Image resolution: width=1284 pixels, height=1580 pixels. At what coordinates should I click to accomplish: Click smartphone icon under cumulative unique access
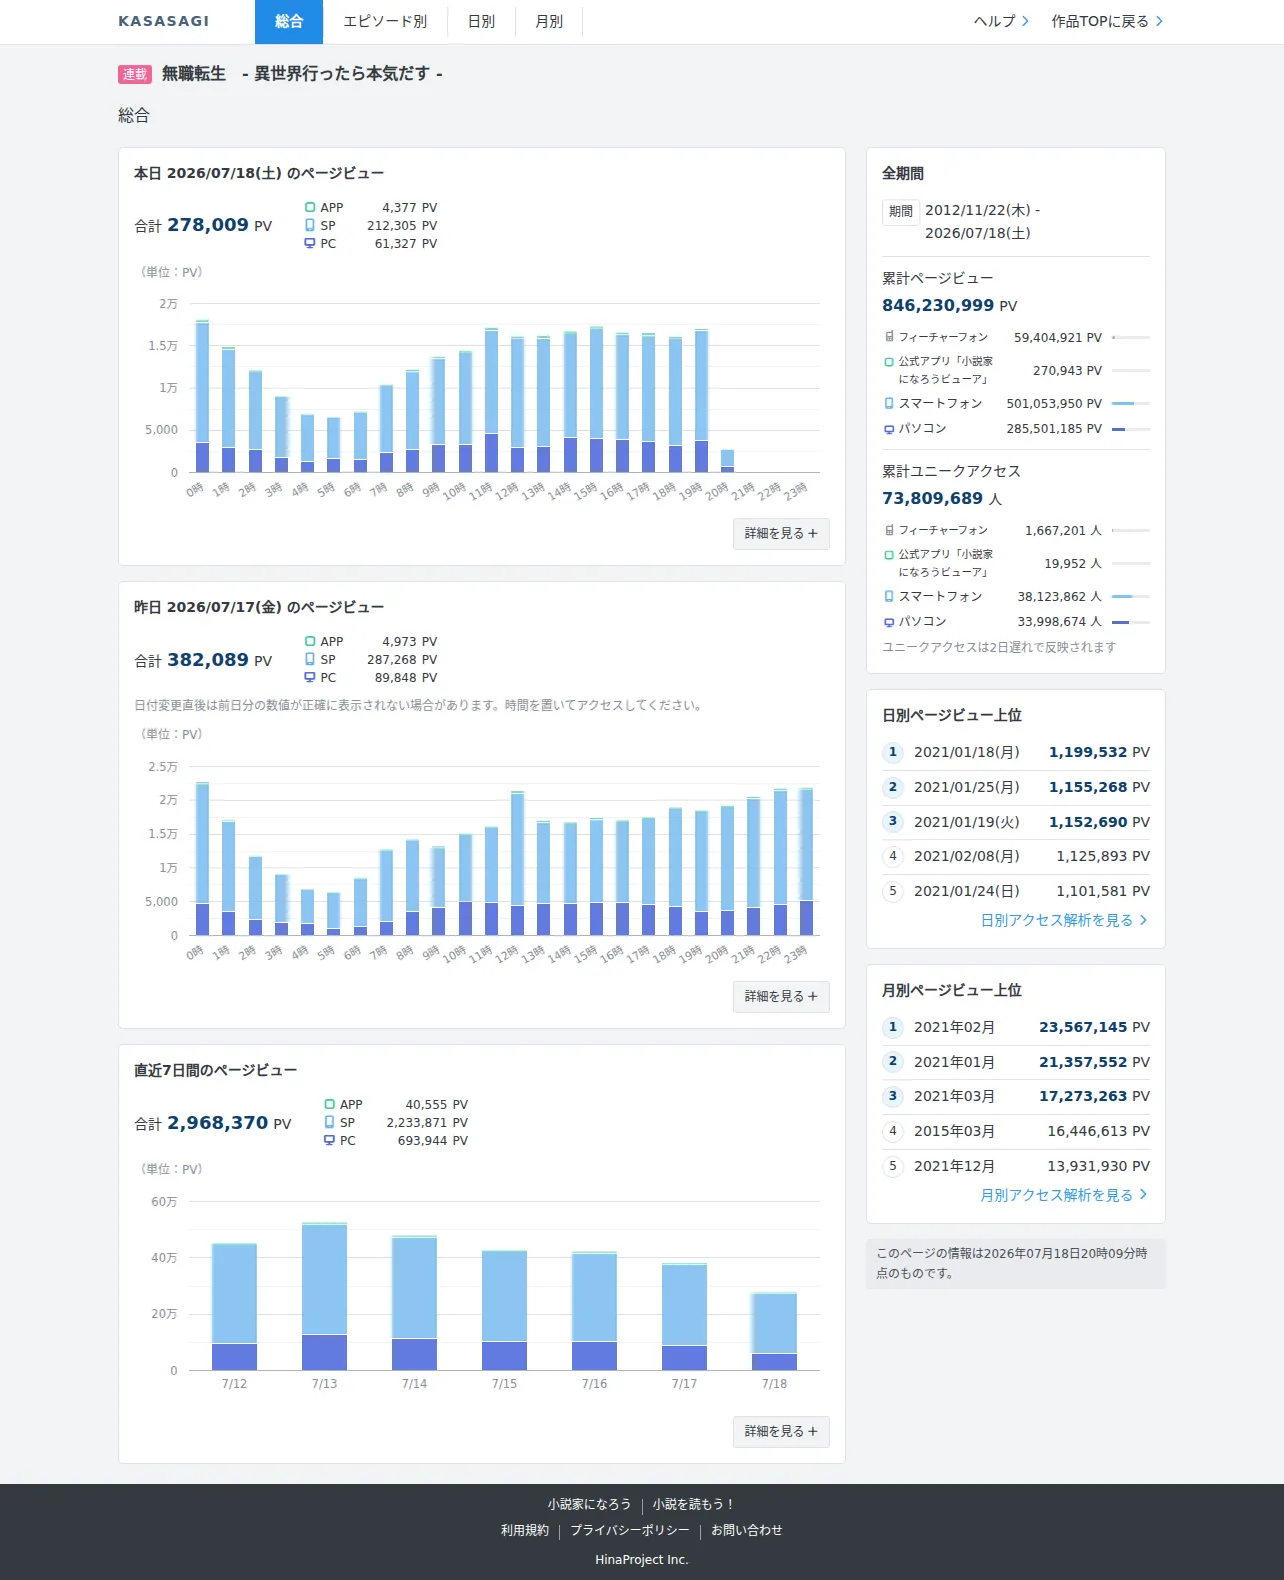click(x=889, y=596)
